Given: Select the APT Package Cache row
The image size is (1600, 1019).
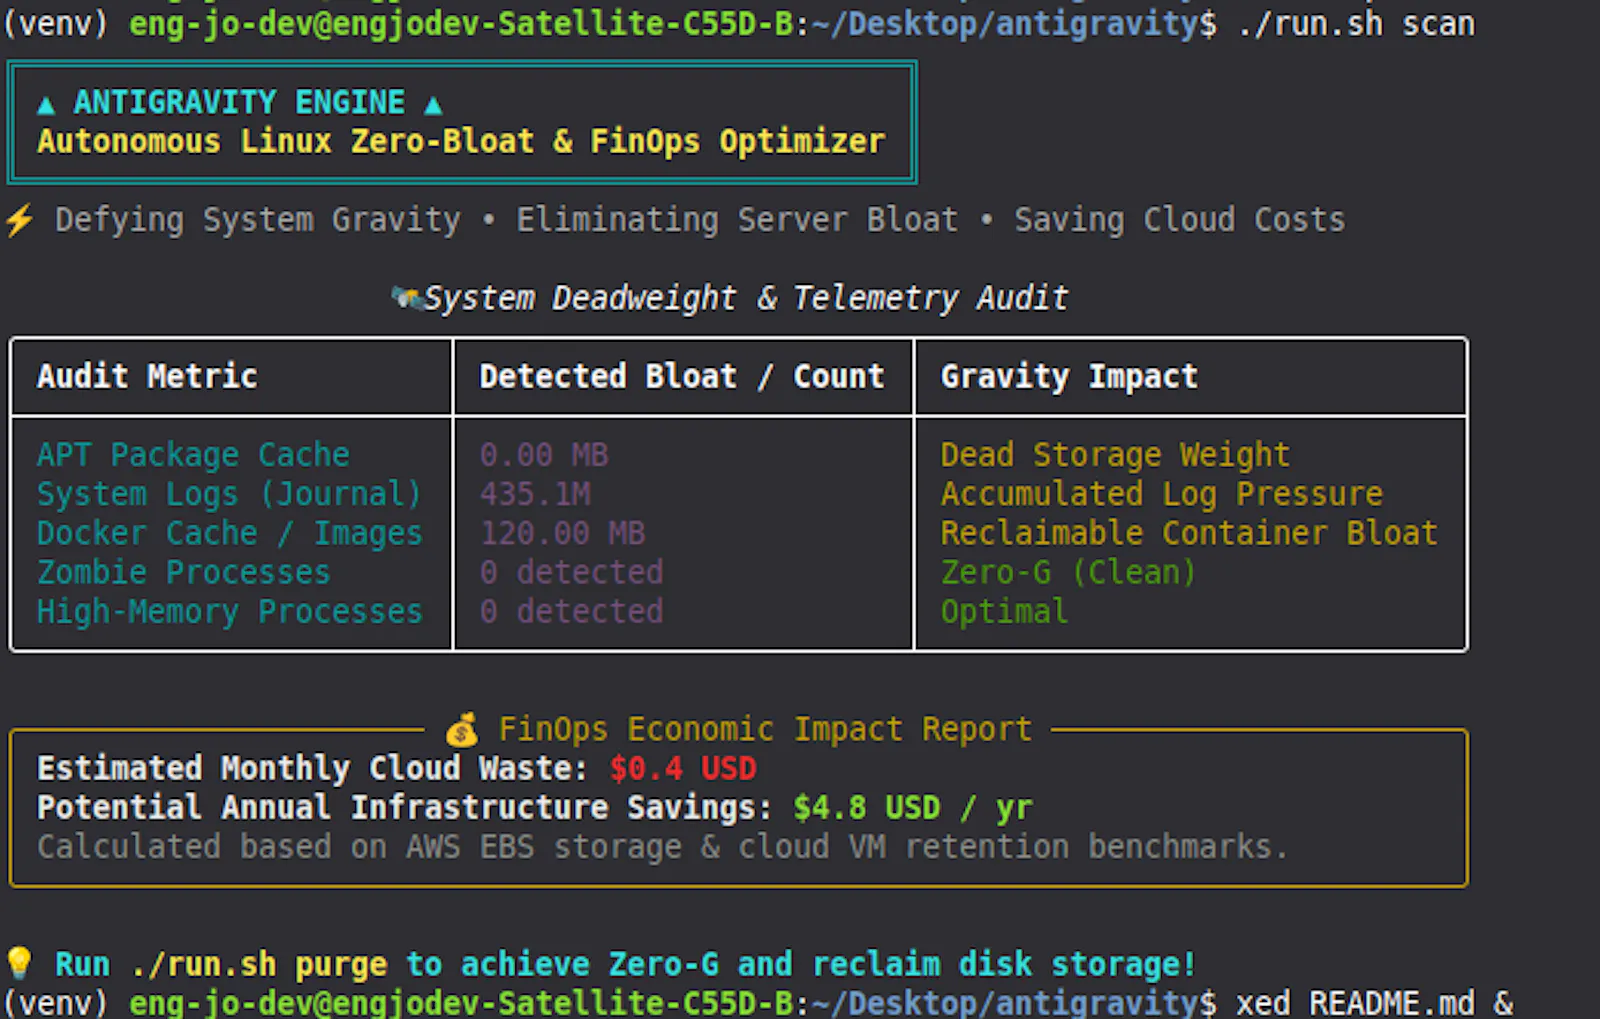Looking at the screenshot, I should (x=738, y=455).
